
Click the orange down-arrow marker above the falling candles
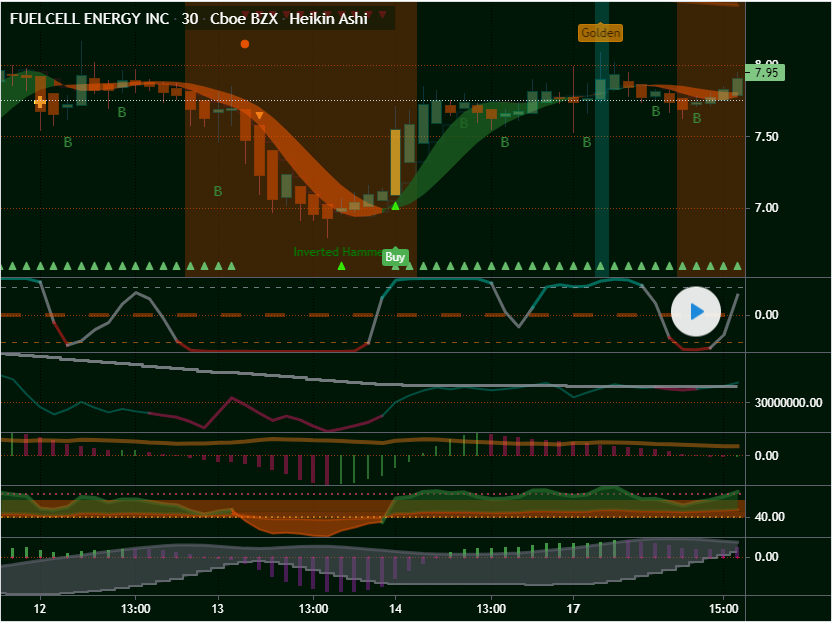coord(260,116)
